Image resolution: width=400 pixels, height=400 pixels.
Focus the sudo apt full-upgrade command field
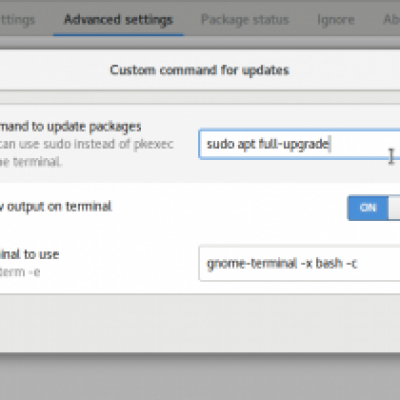(299, 144)
